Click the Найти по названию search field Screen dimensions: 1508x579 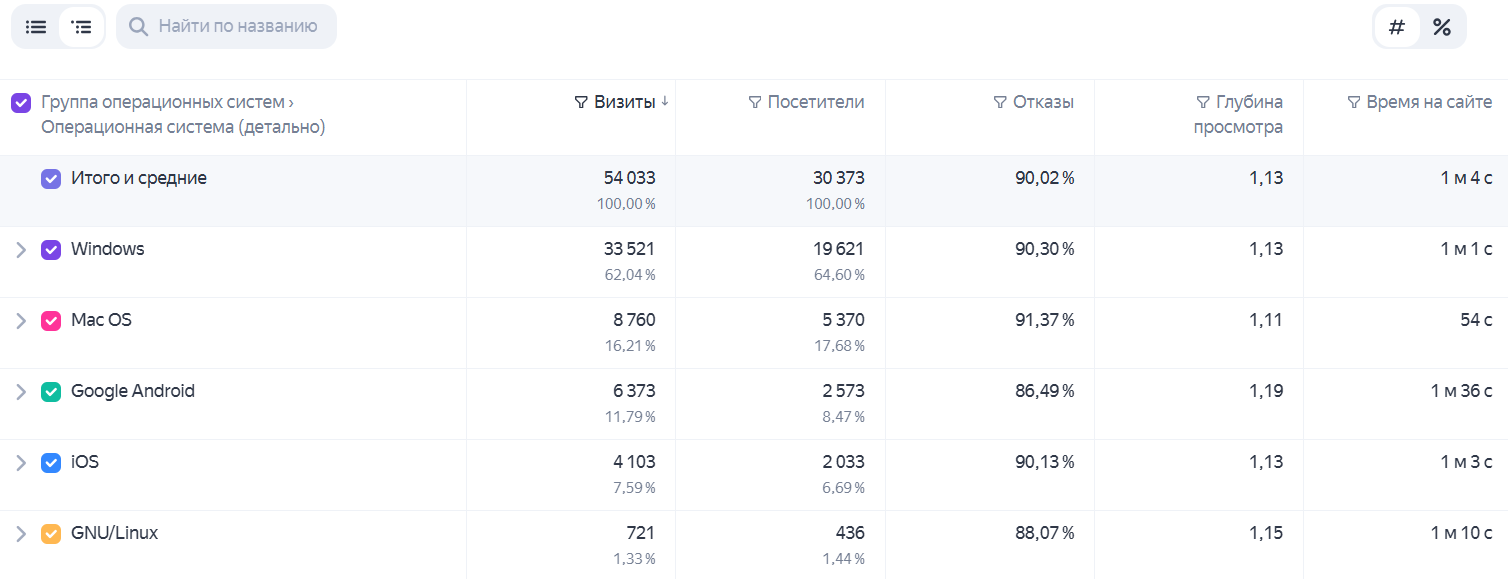click(226, 27)
